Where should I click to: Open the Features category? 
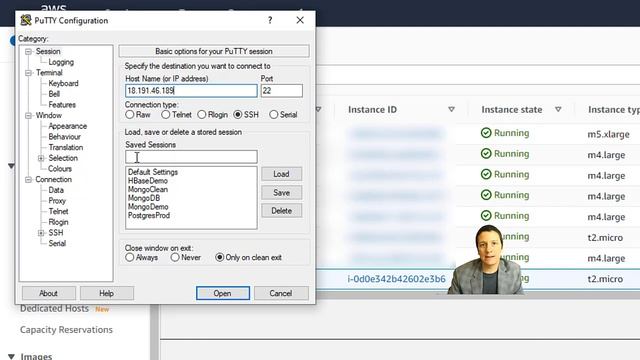[x=62, y=105]
